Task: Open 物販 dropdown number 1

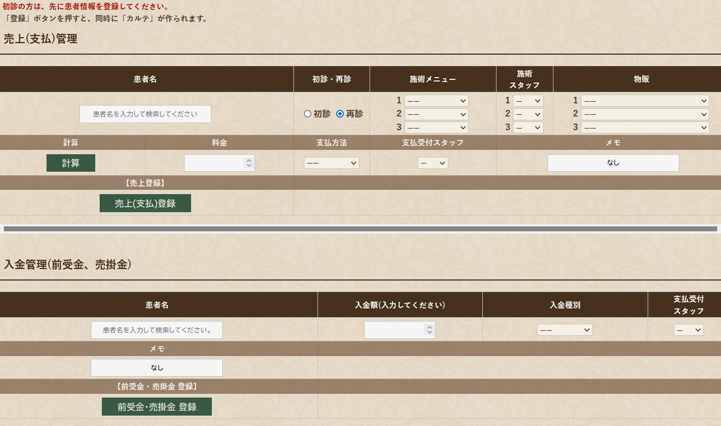Action: pos(645,101)
